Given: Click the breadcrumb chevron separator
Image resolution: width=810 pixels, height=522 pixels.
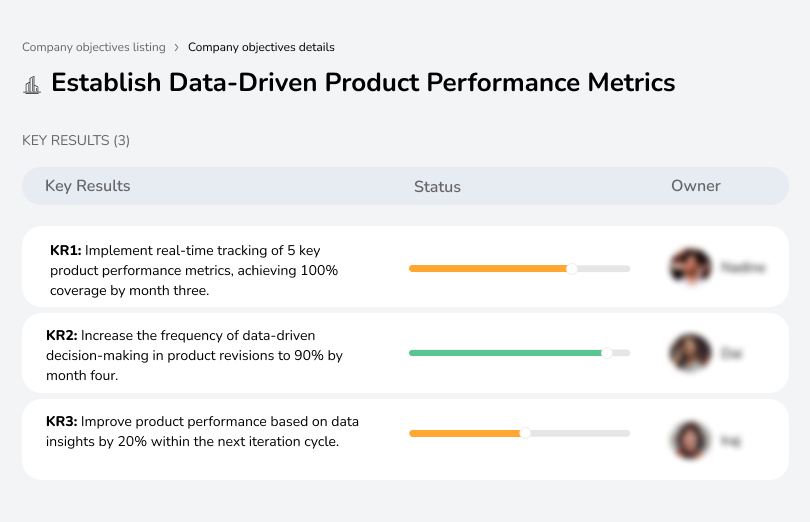Looking at the screenshot, I should click(176, 48).
